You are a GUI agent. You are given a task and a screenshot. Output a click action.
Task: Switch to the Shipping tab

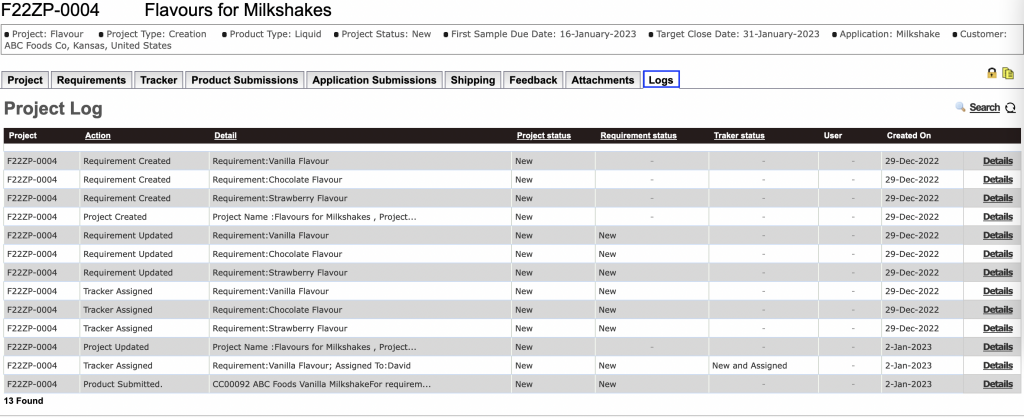[472, 80]
